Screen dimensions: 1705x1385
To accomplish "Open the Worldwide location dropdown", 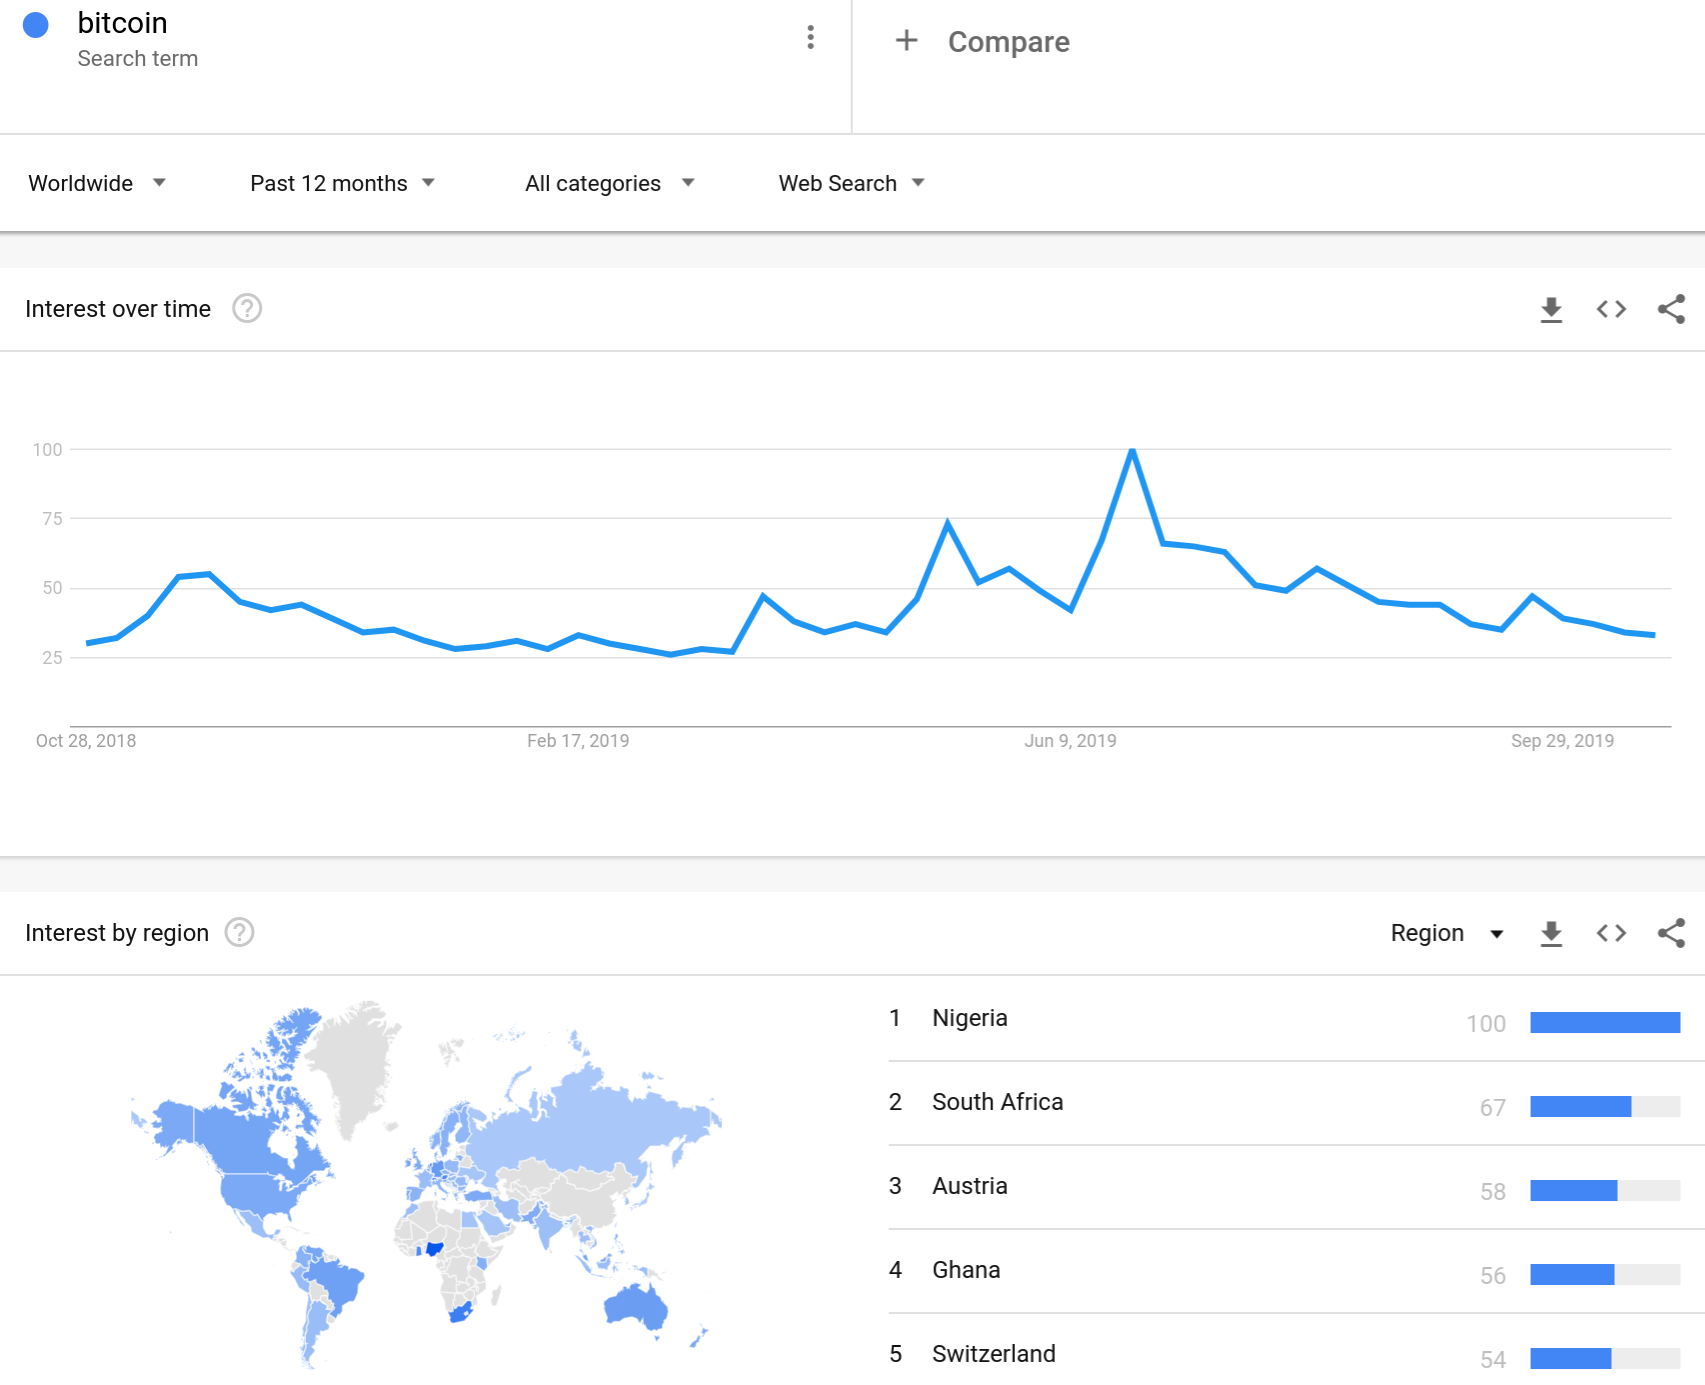I will tap(97, 183).
